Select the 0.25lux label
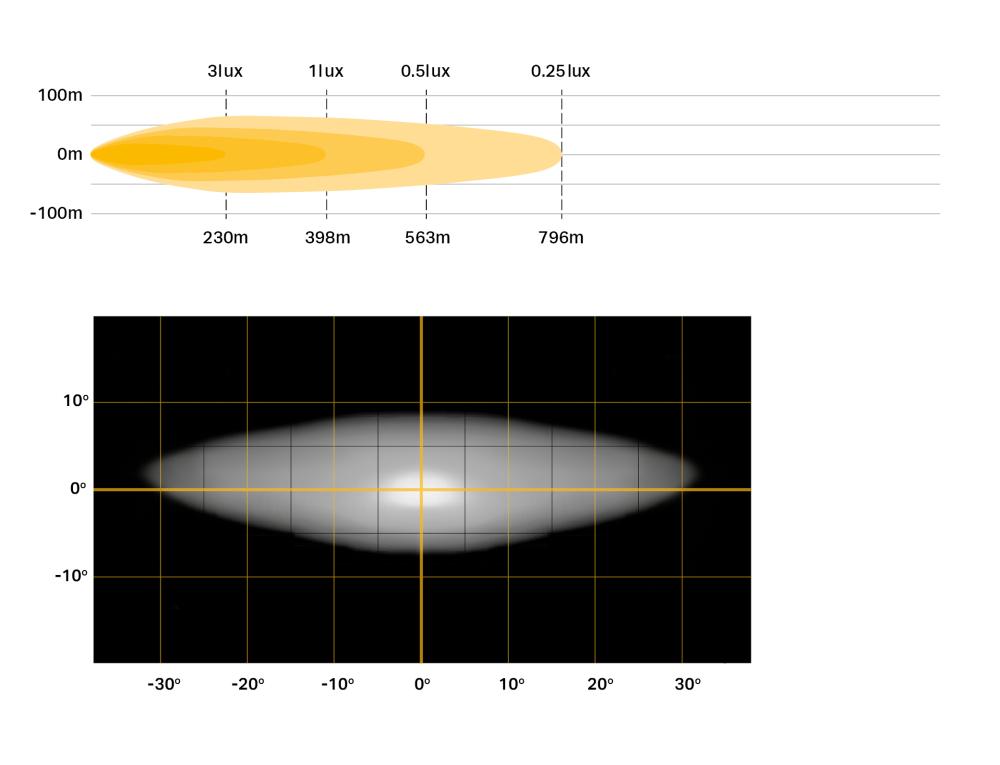Screen dimensions: 1000x765 tap(561, 71)
